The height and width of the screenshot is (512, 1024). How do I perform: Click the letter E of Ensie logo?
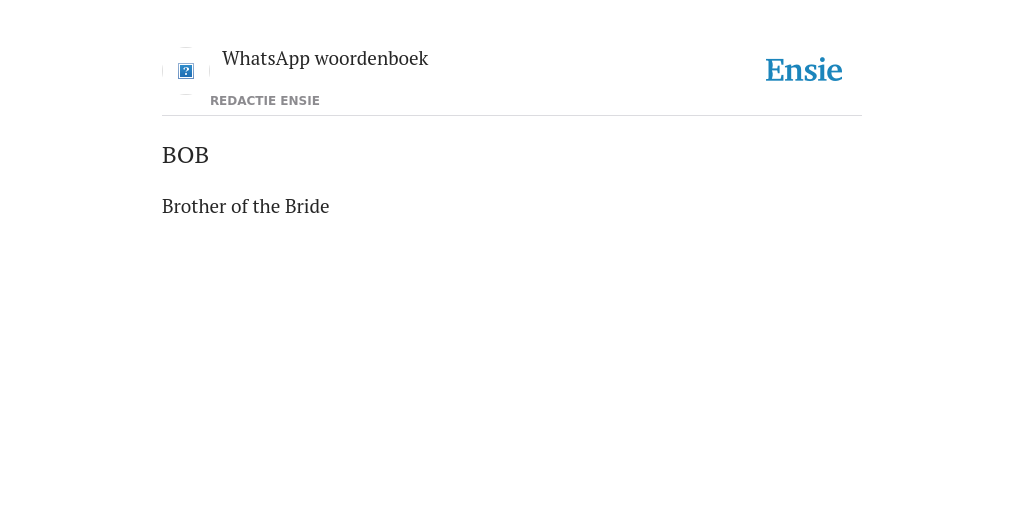pyautogui.click(x=775, y=70)
